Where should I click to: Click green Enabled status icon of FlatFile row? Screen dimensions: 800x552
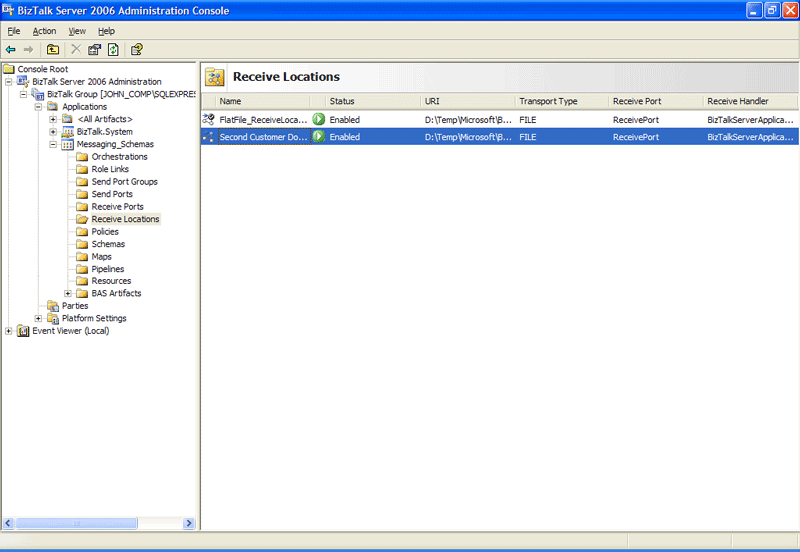tap(319, 119)
